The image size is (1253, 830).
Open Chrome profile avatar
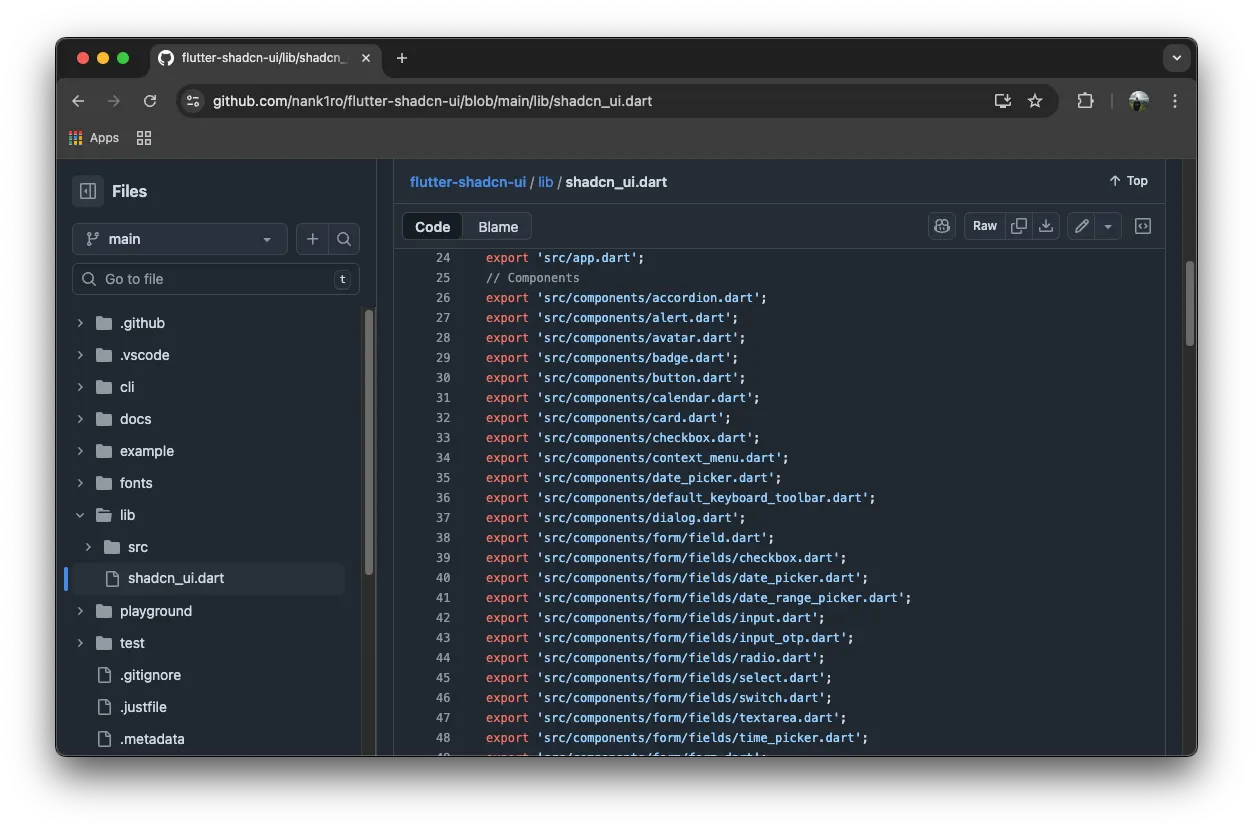[x=1138, y=101]
